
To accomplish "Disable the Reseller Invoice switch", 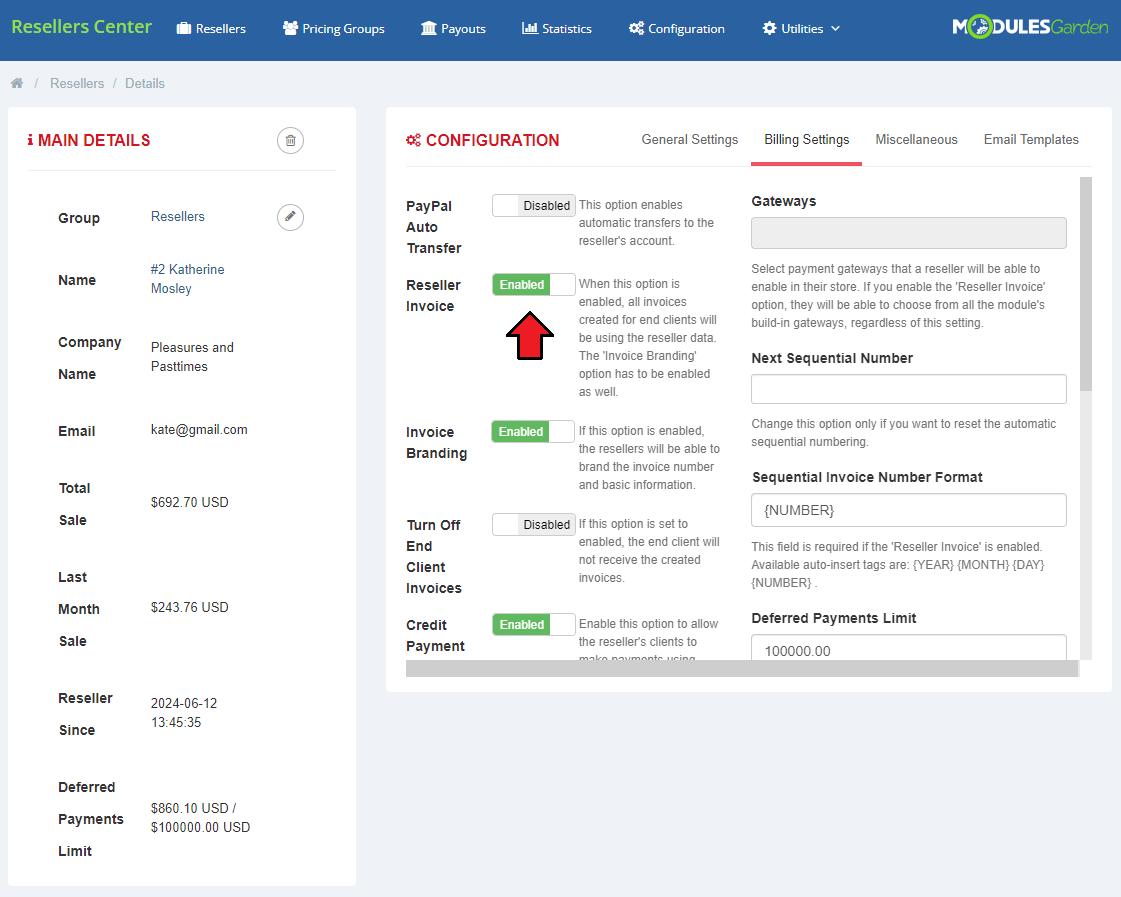I will (533, 284).
